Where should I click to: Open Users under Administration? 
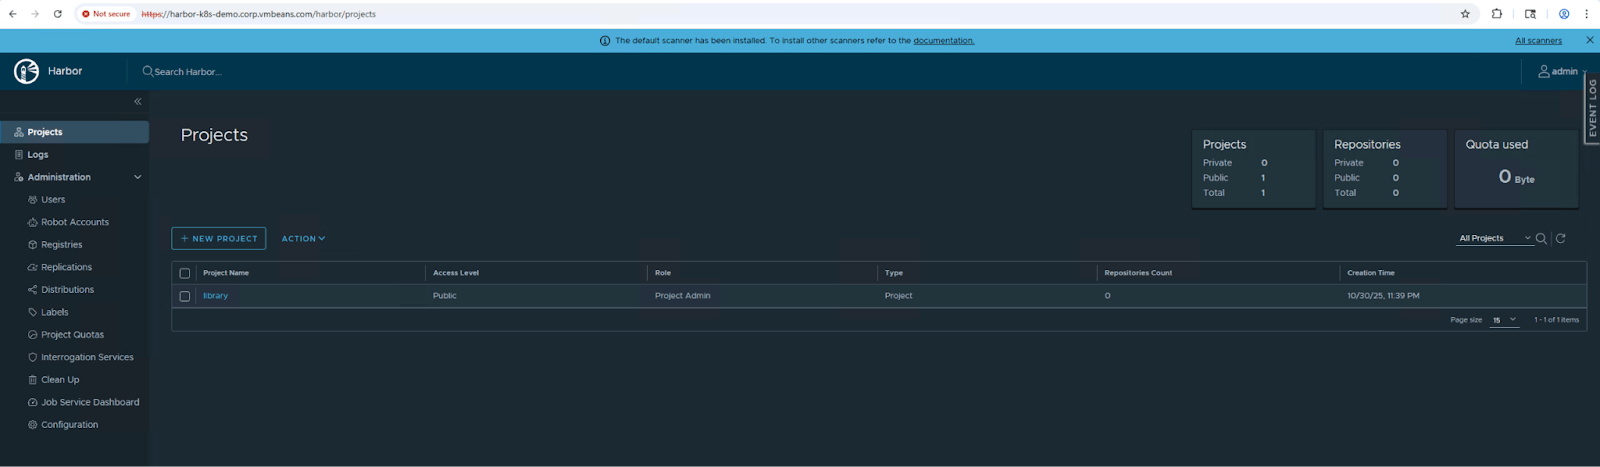[x=53, y=199]
